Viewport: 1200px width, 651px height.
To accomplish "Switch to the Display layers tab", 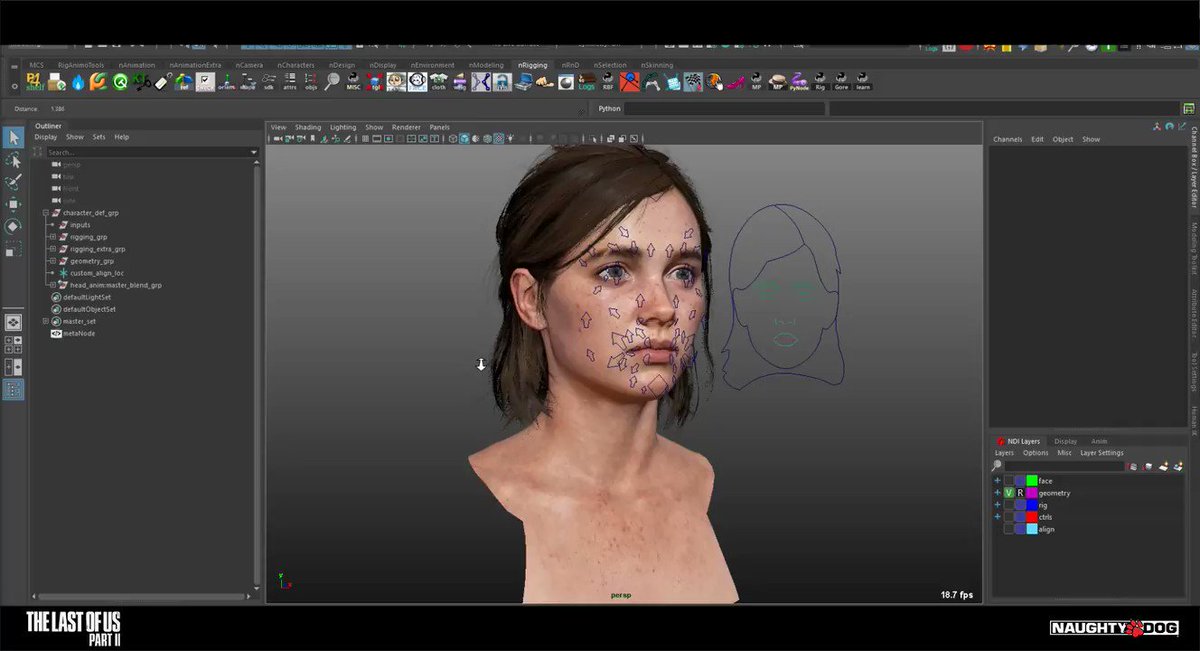I will click(1066, 441).
